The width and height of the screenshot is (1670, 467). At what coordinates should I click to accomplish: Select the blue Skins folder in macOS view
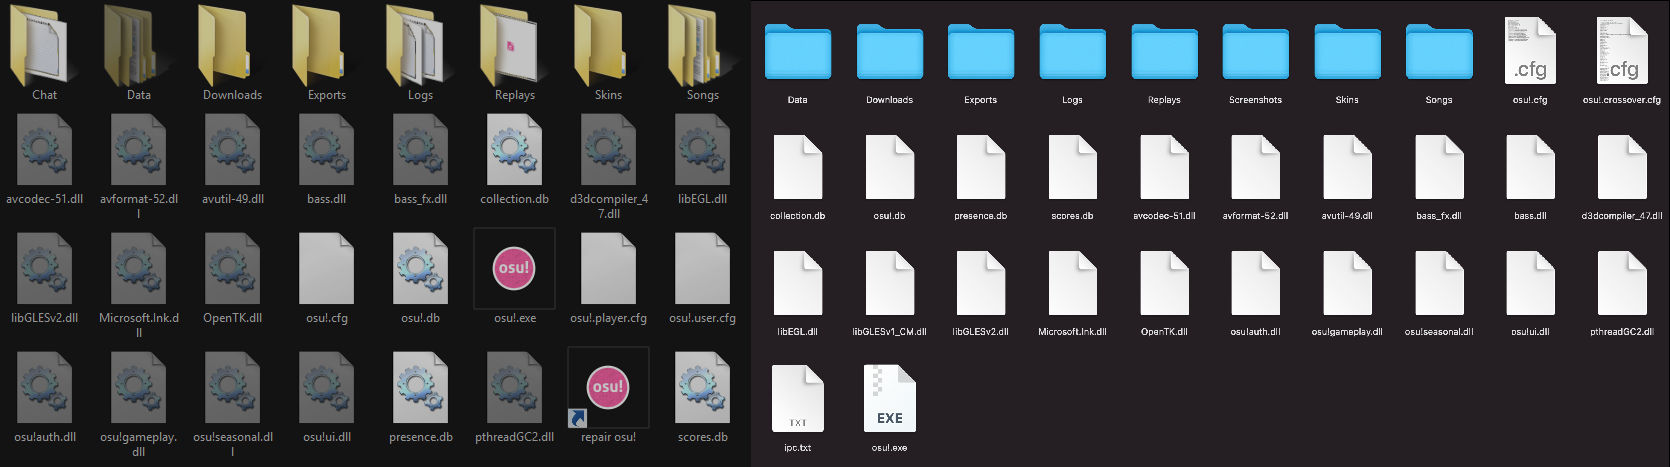click(x=1348, y=51)
